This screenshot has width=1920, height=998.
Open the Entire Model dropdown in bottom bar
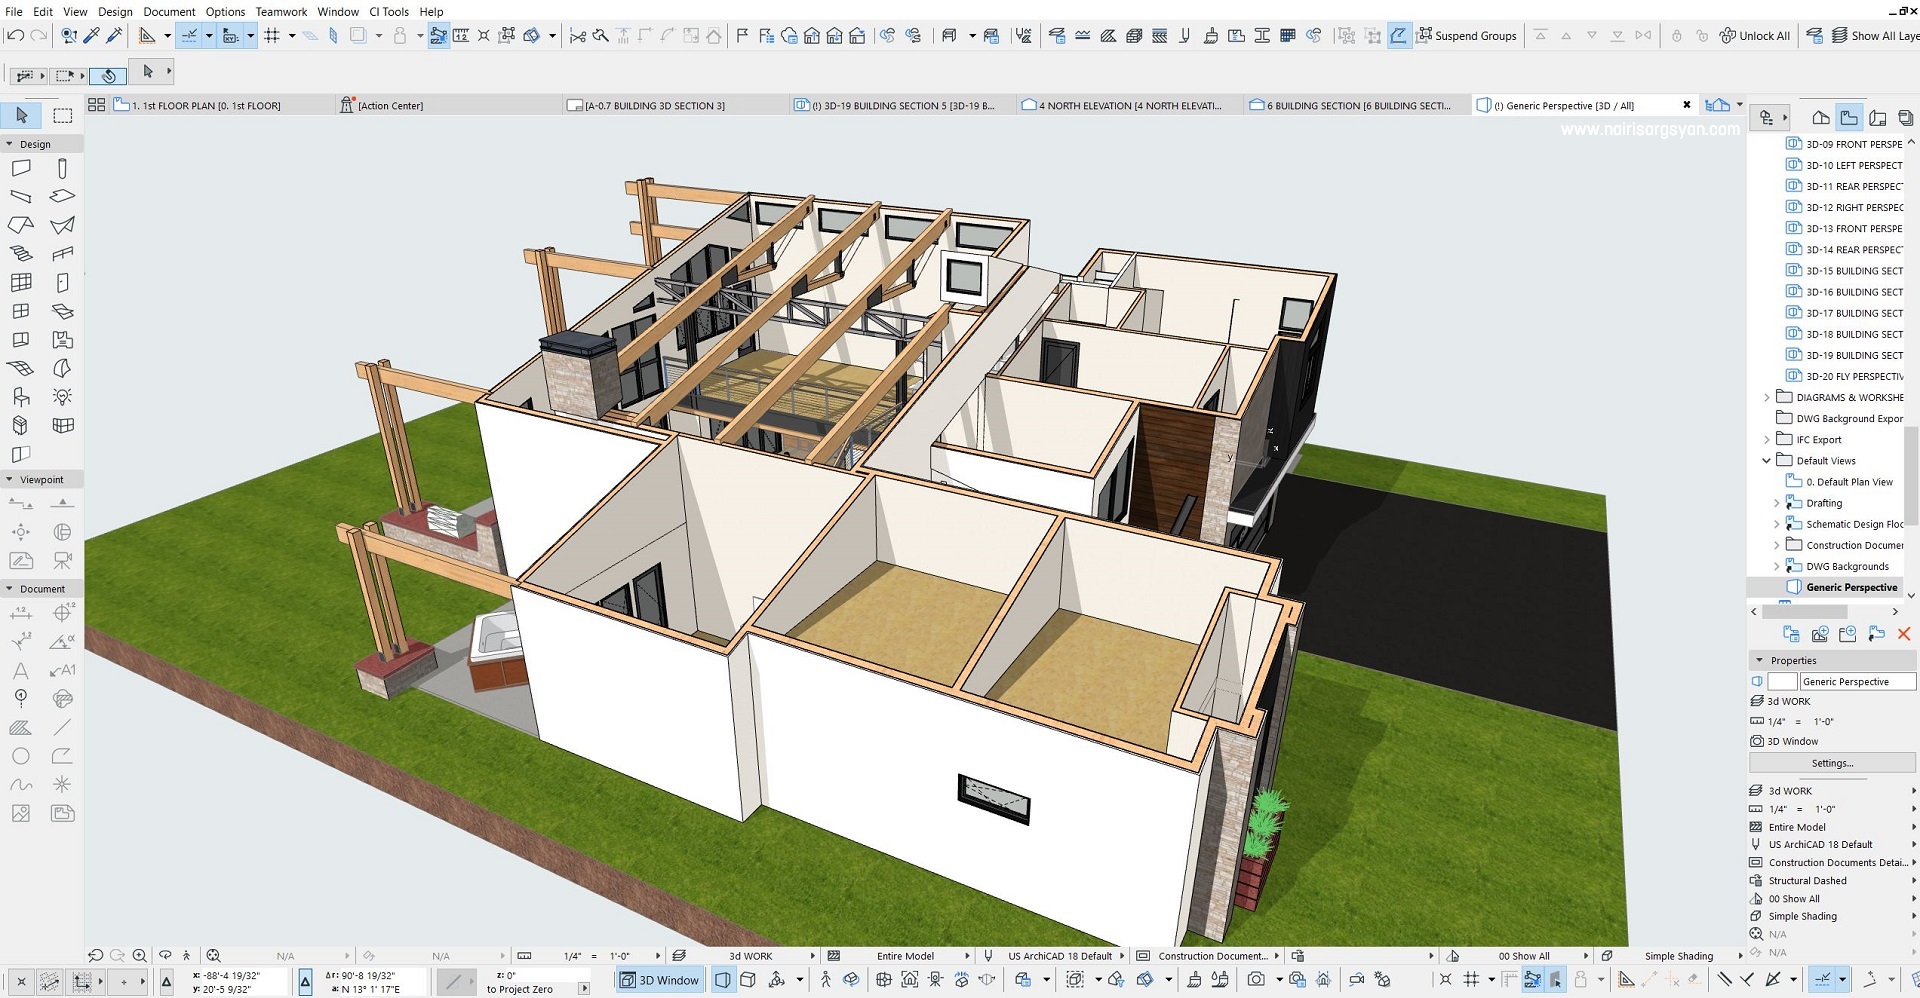click(x=898, y=956)
